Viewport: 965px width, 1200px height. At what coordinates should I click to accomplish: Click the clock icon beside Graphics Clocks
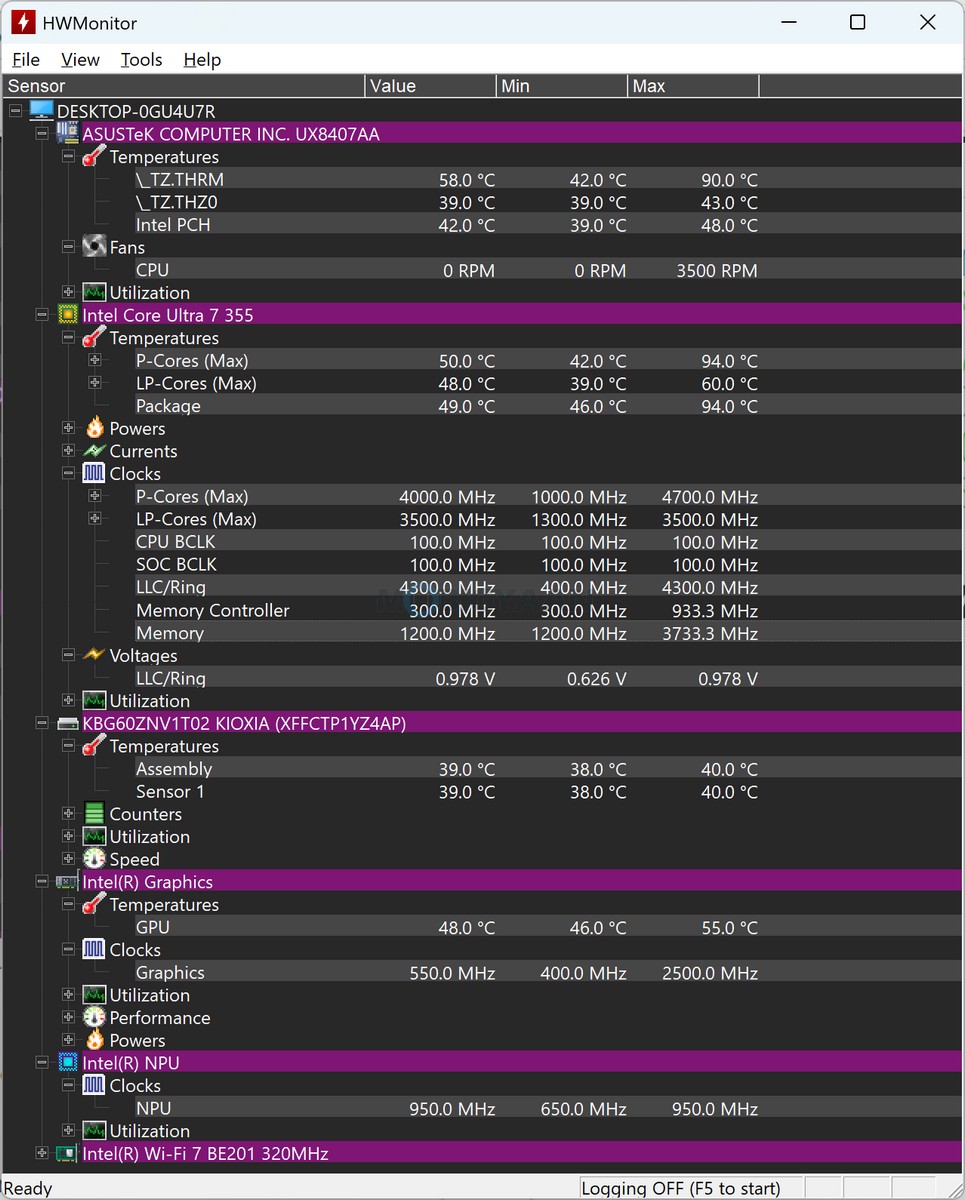pos(94,949)
